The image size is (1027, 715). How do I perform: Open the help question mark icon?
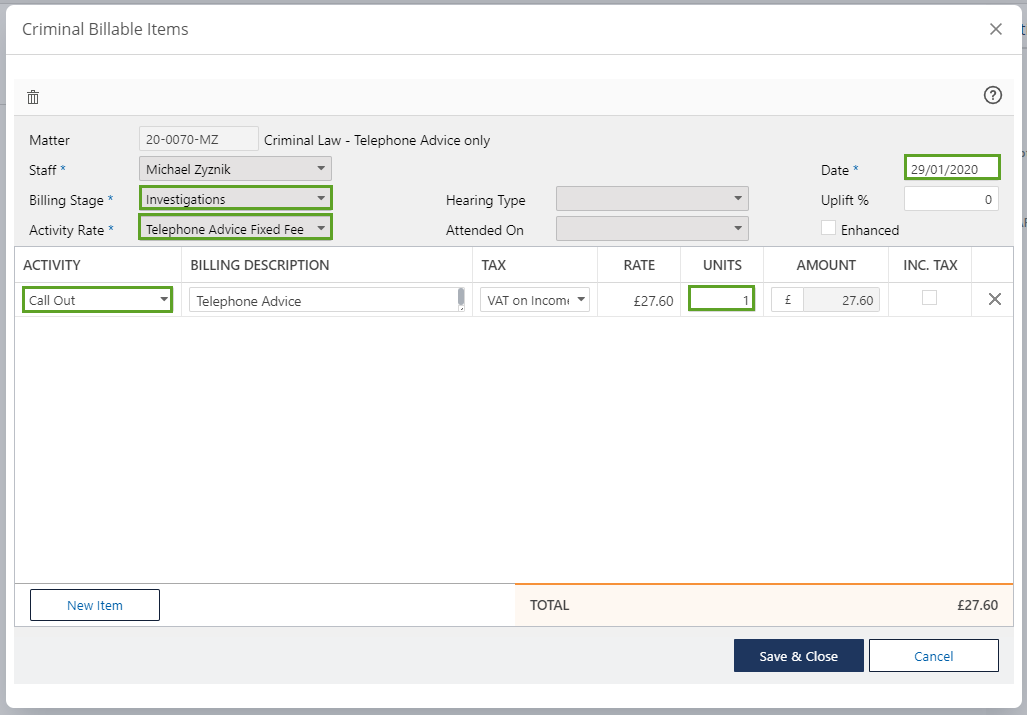(x=992, y=96)
